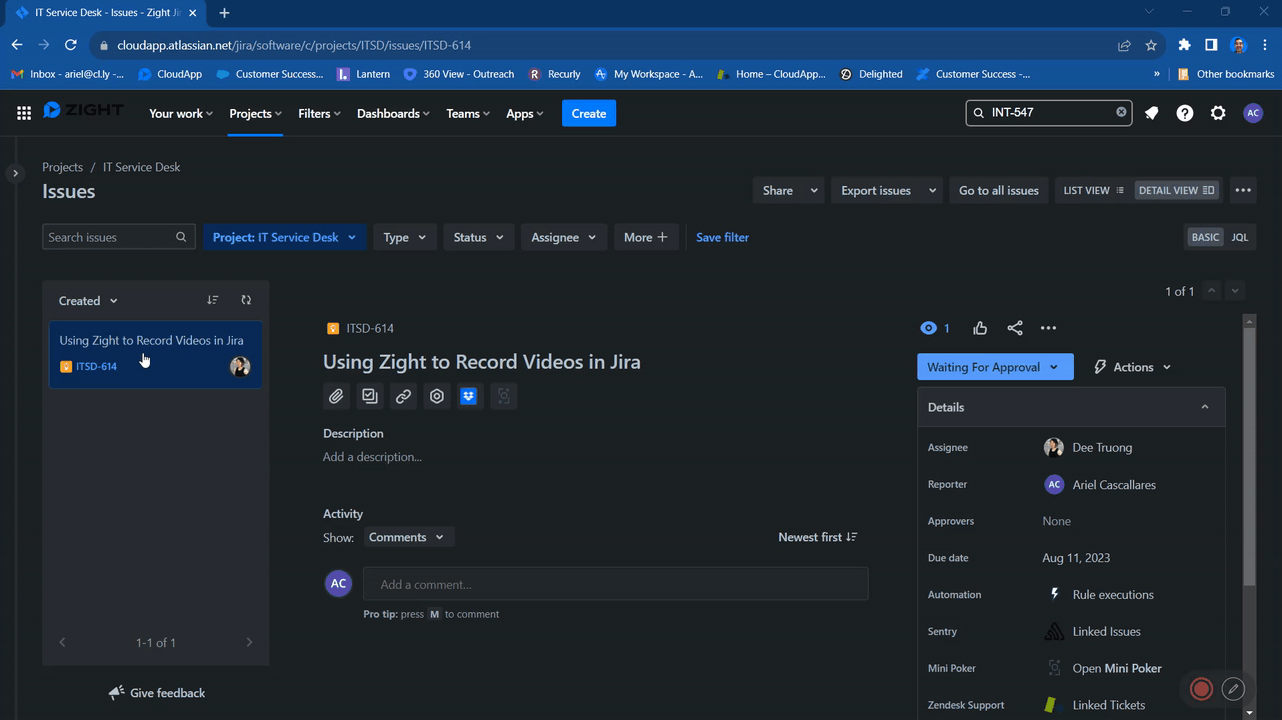Open the notifications bell
Viewport: 1282px width, 720px height.
tap(1152, 113)
